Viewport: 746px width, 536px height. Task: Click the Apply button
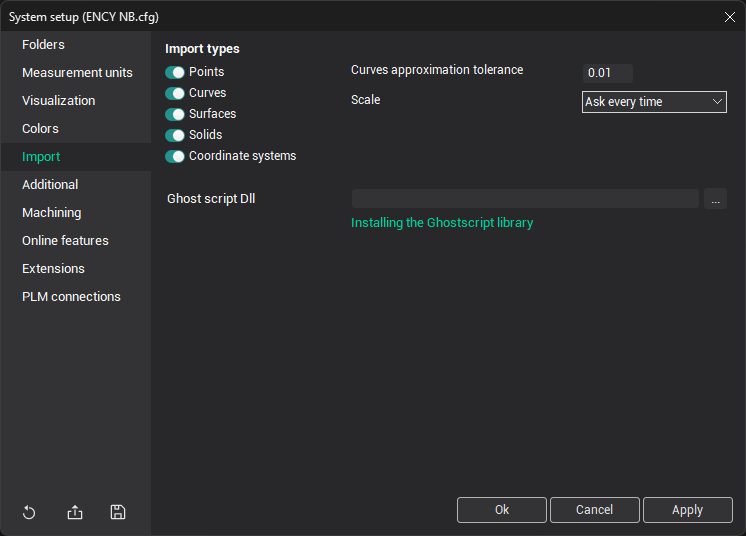[x=687, y=510]
